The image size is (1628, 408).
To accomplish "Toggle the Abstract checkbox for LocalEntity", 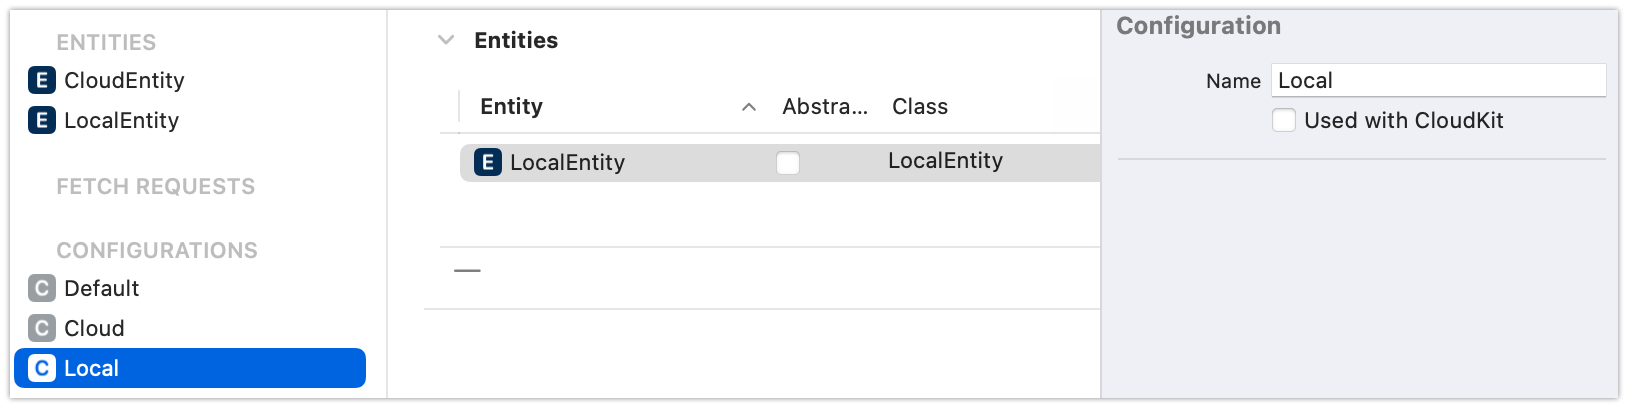I will click(788, 163).
